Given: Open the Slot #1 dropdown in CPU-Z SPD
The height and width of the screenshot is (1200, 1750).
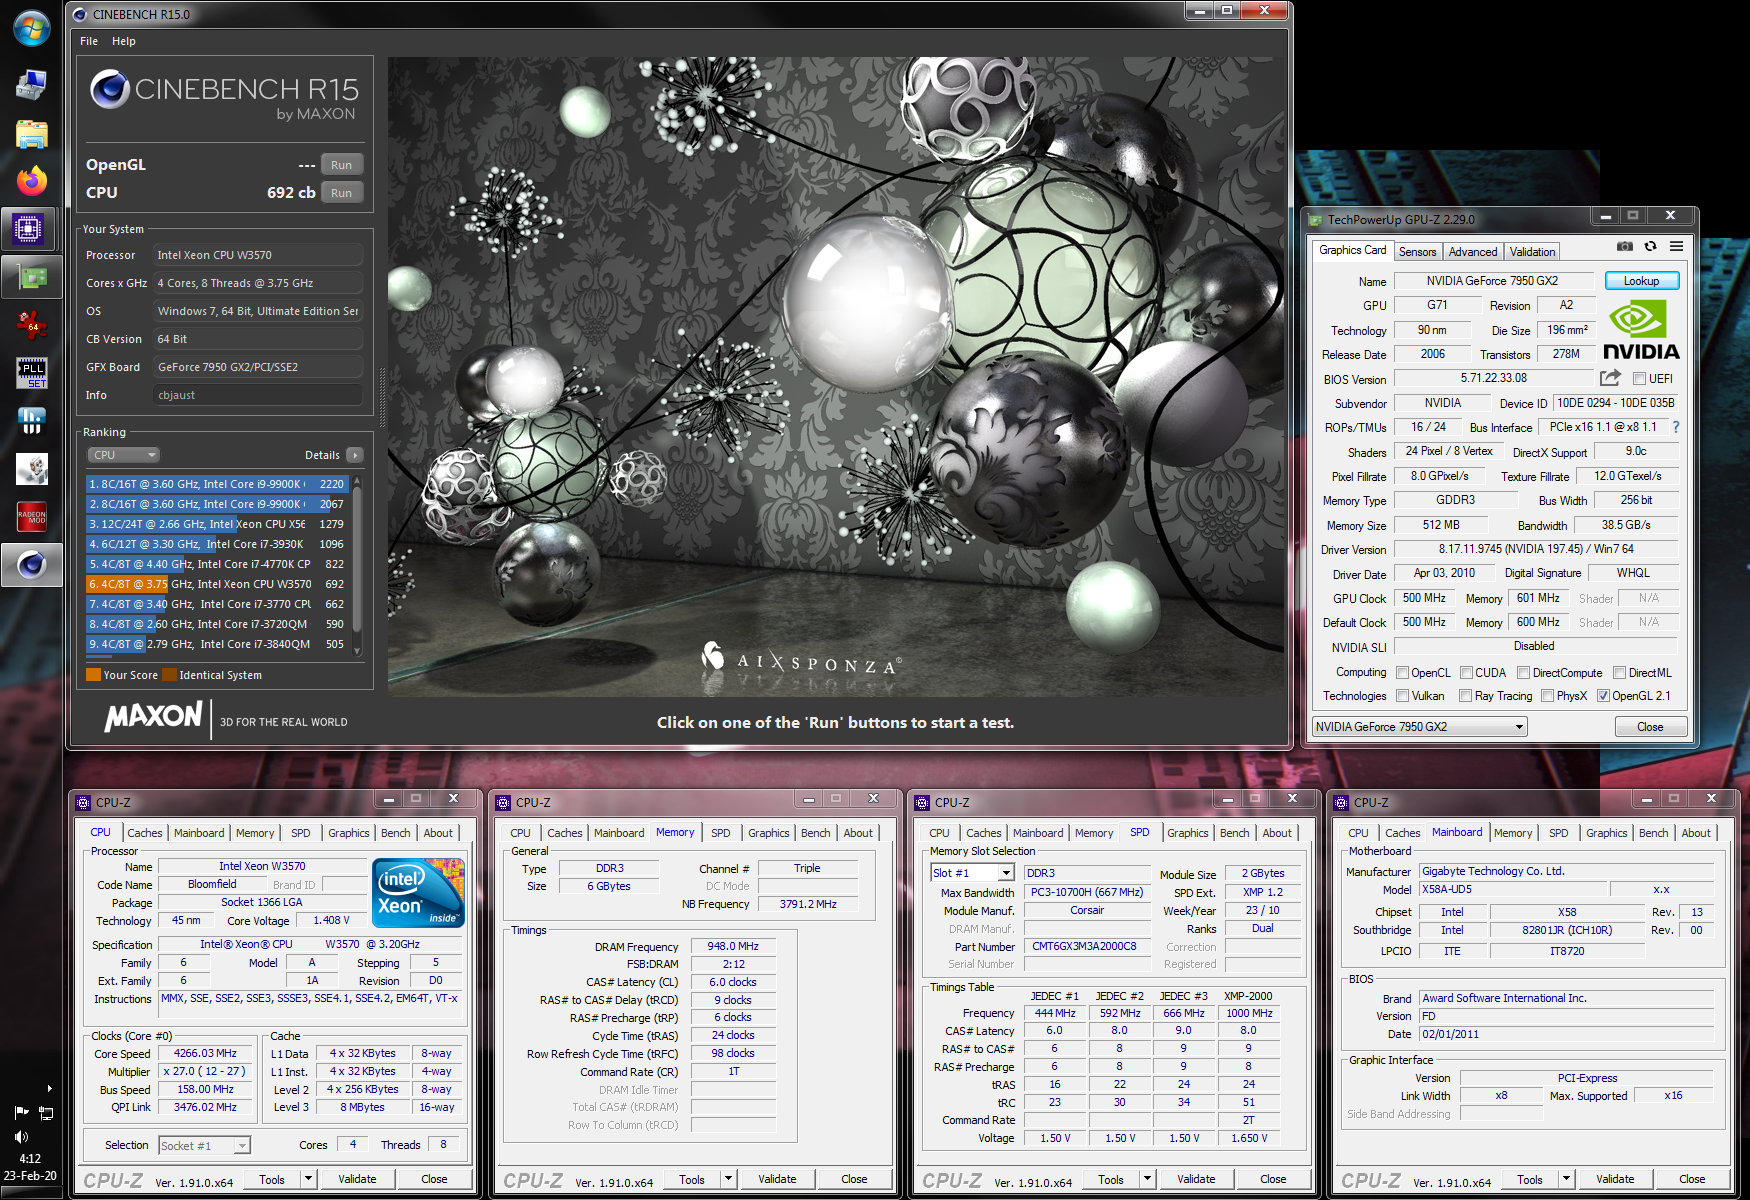Looking at the screenshot, I should [x=972, y=873].
